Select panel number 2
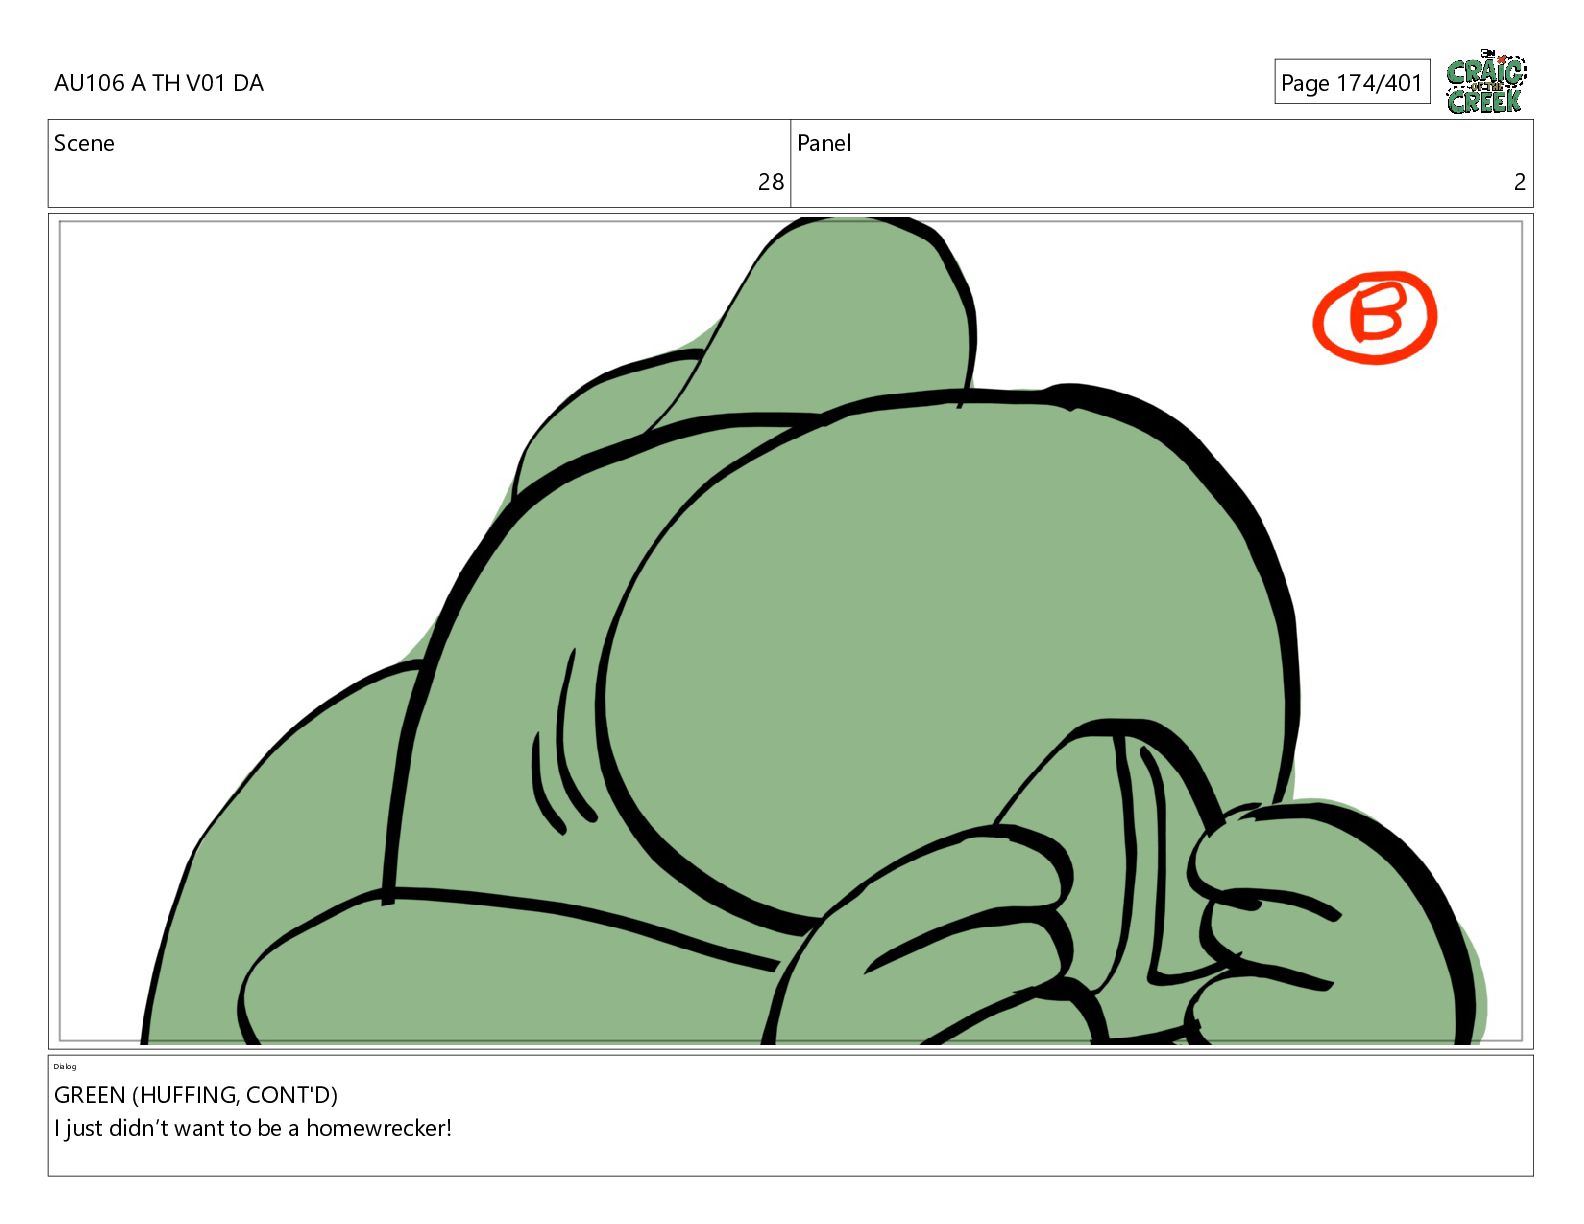 click(1520, 182)
